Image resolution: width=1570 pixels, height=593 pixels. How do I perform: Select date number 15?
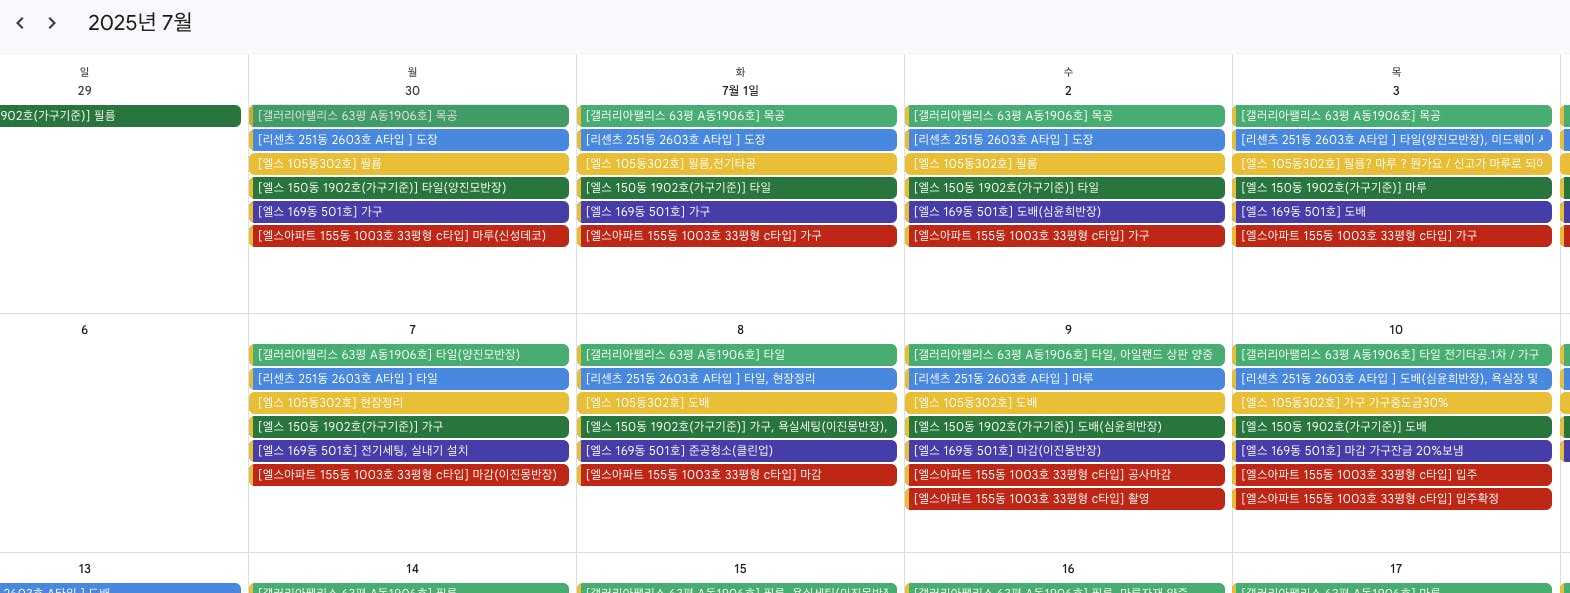(740, 568)
